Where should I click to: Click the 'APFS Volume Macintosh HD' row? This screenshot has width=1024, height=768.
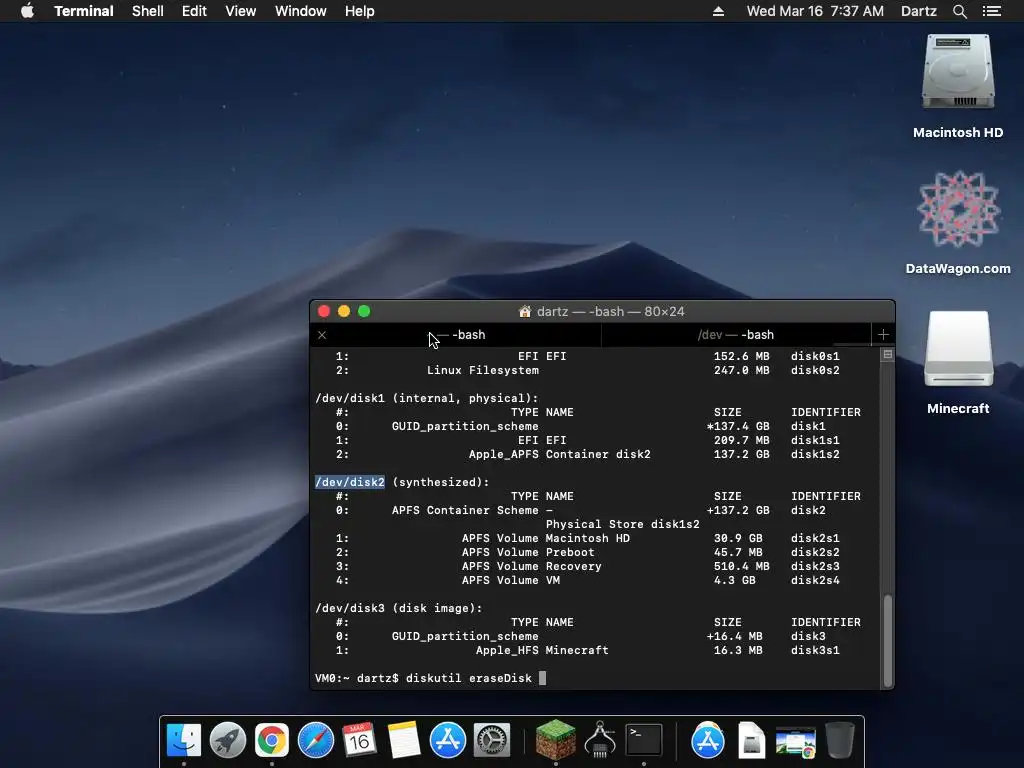(587, 538)
